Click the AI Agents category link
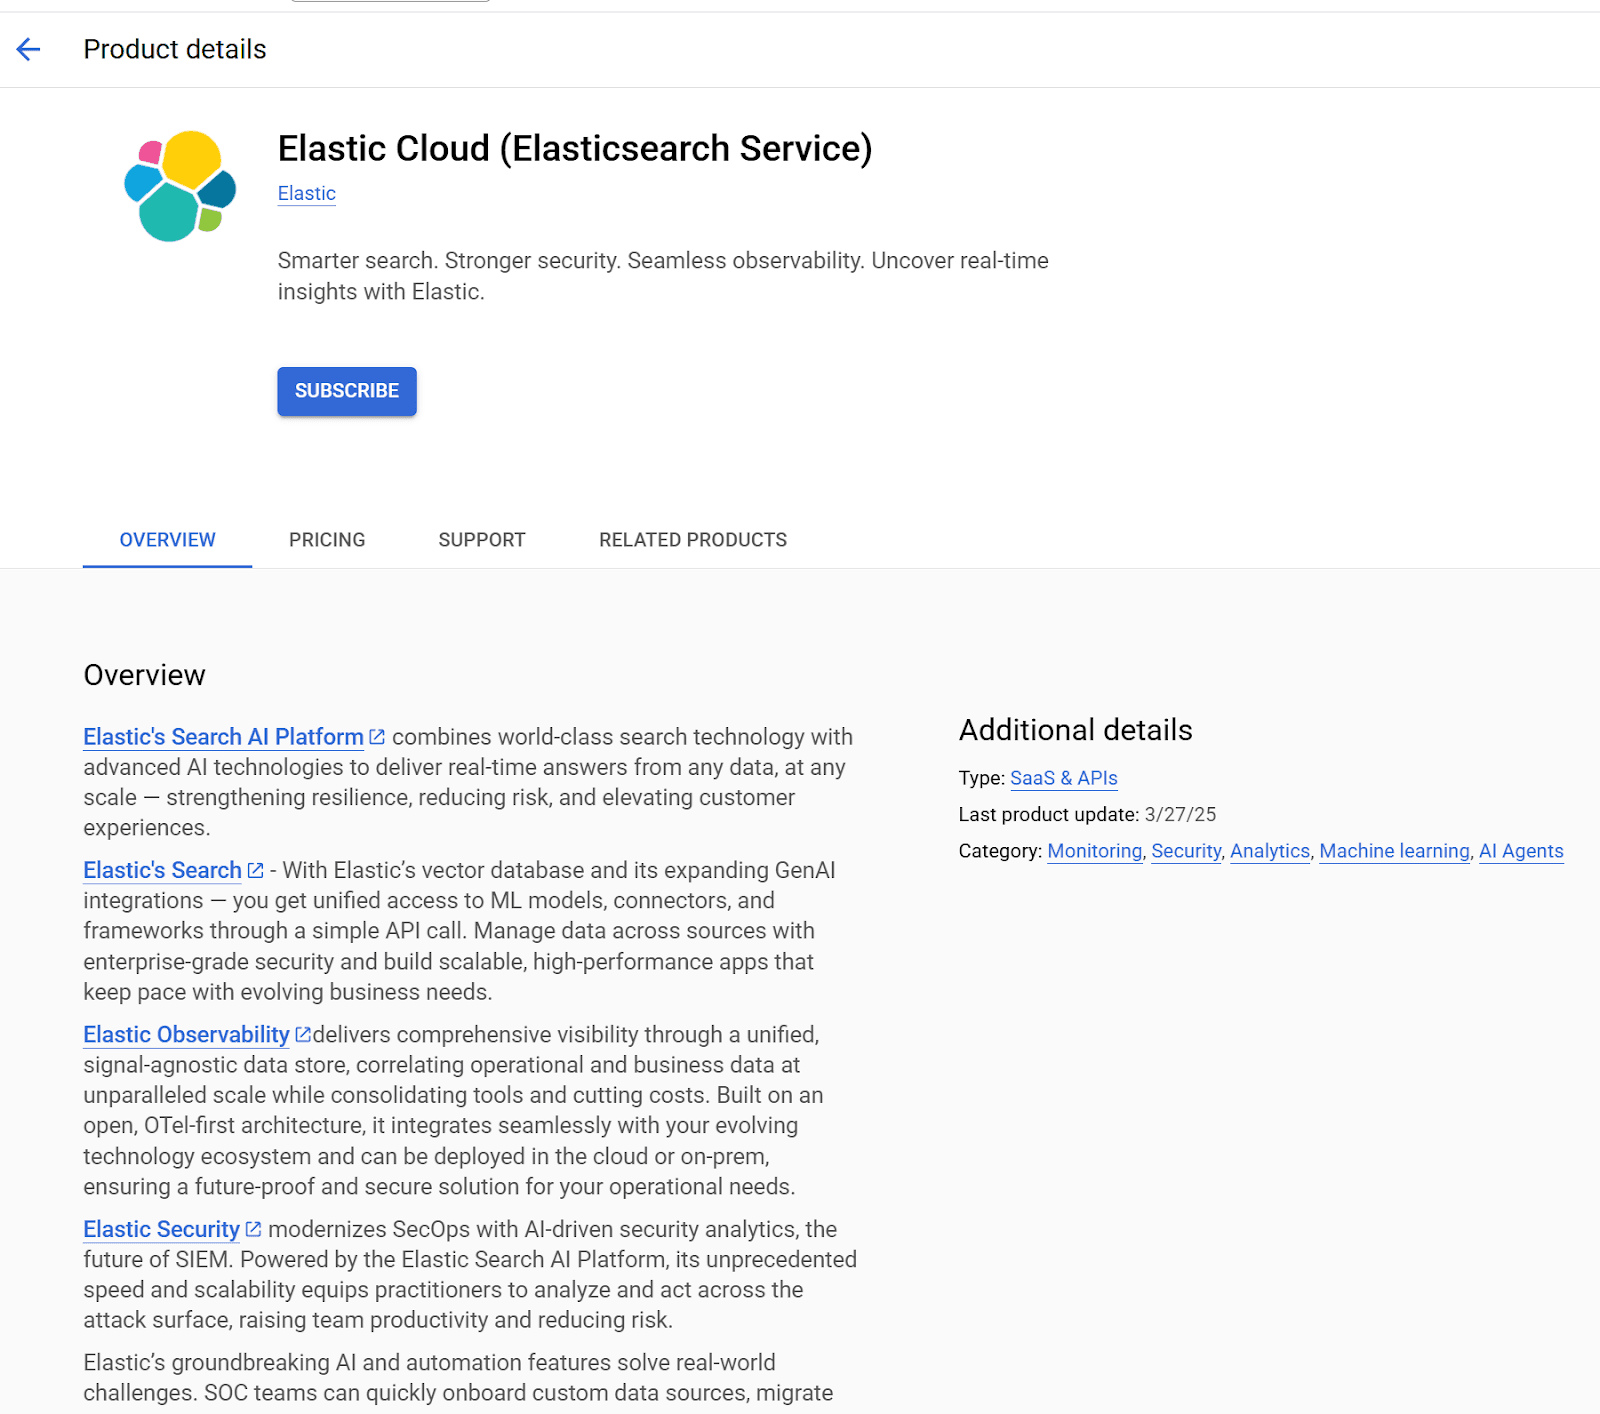 1521,851
